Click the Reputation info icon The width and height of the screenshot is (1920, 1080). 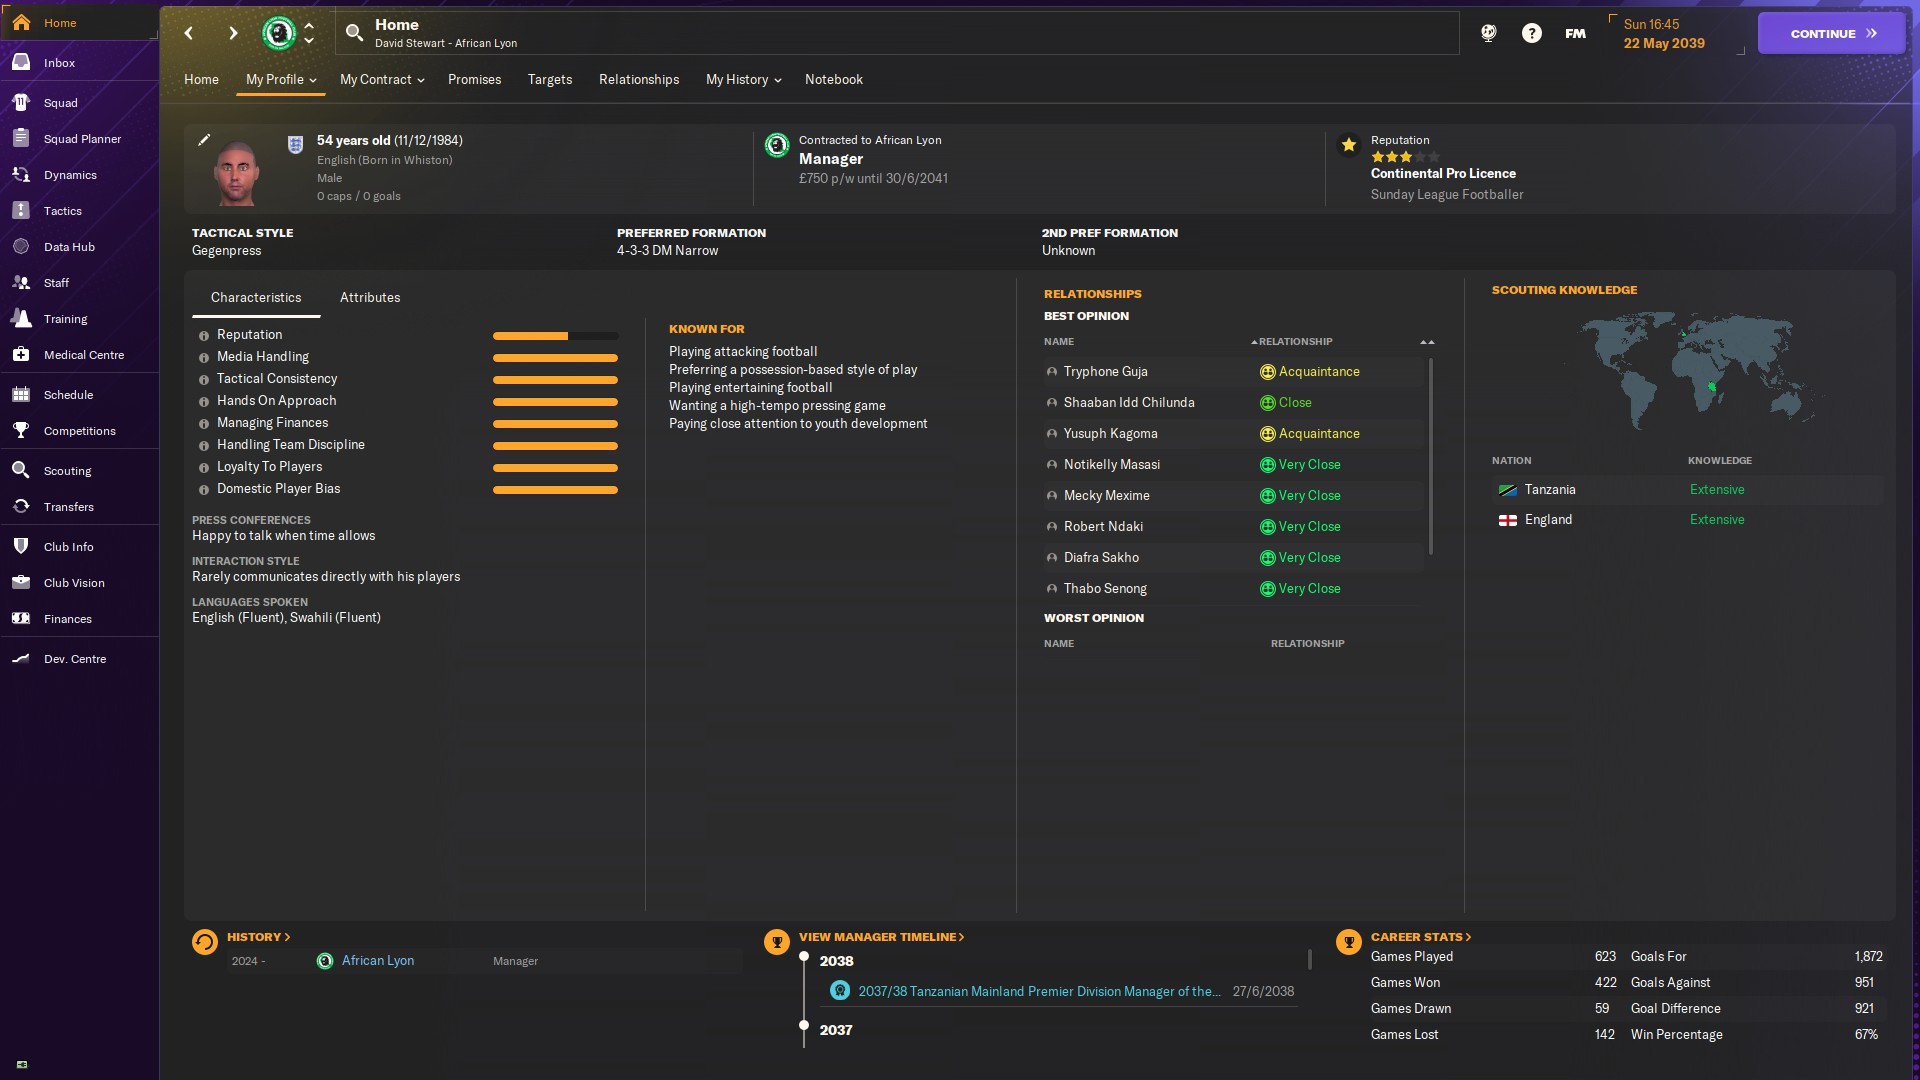click(x=204, y=336)
